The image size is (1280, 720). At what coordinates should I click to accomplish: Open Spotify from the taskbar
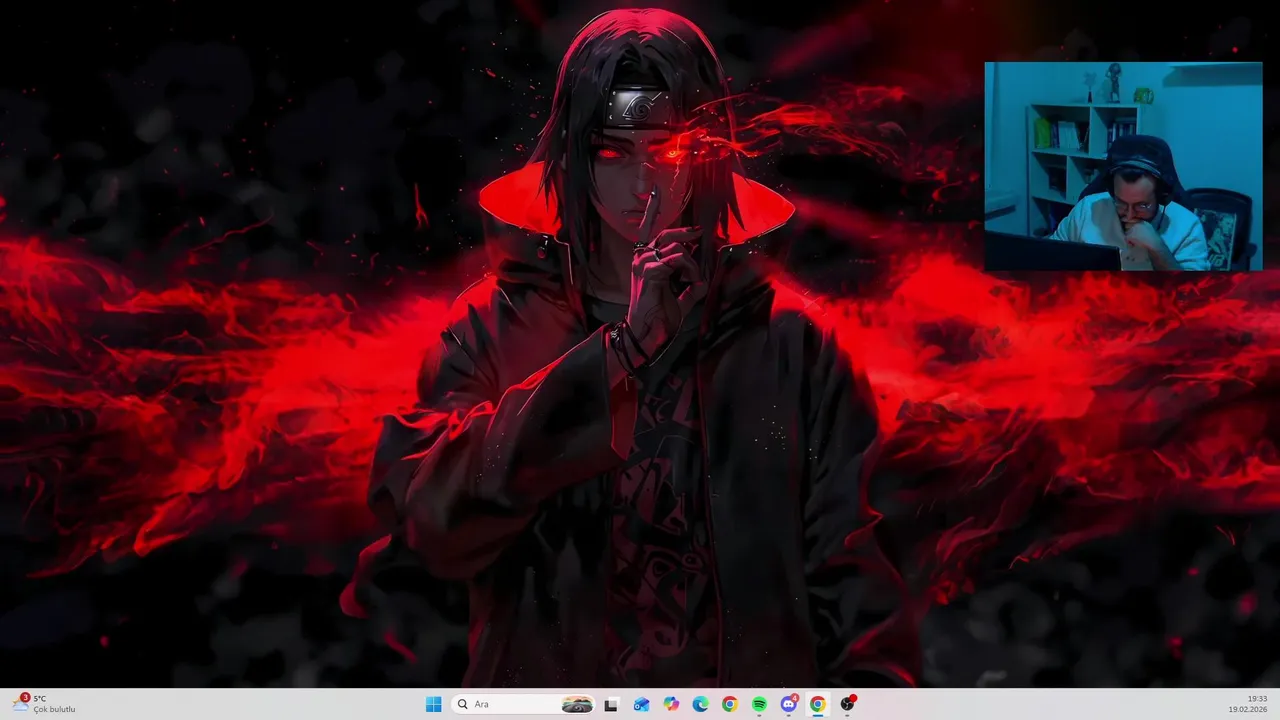click(x=759, y=704)
